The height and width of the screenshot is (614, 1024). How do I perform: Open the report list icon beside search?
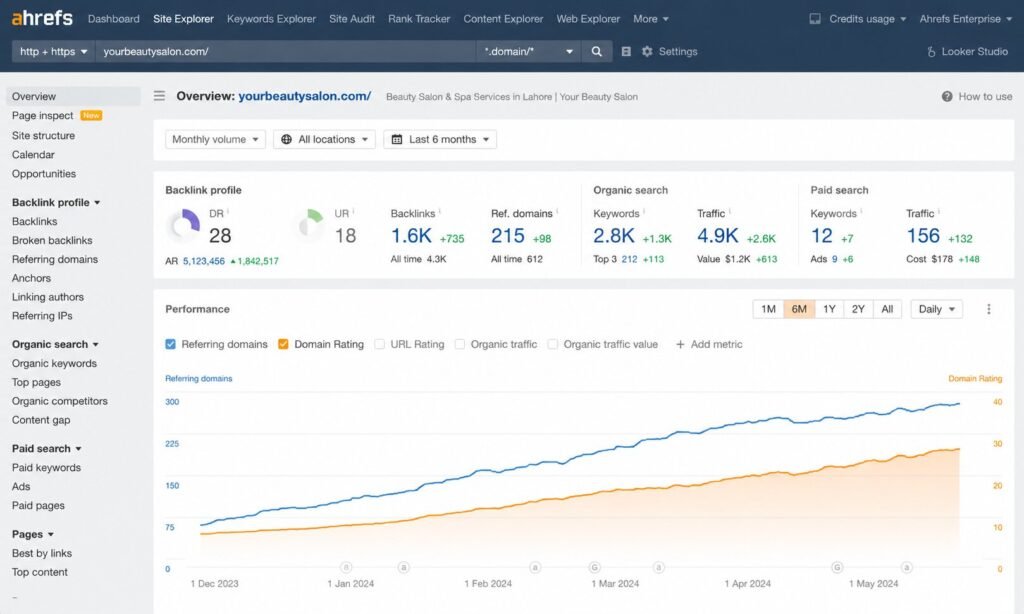(x=626, y=51)
